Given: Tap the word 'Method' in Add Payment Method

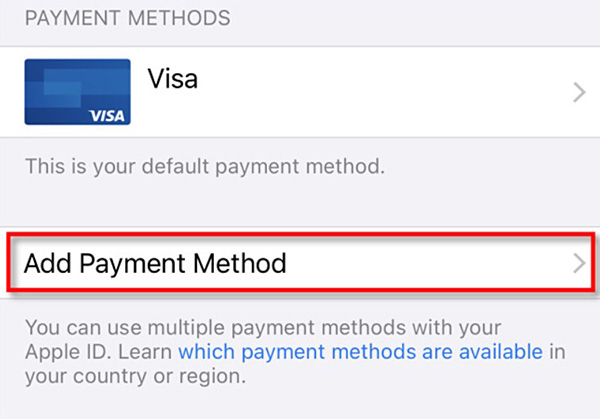Looking at the screenshot, I should (x=240, y=264).
